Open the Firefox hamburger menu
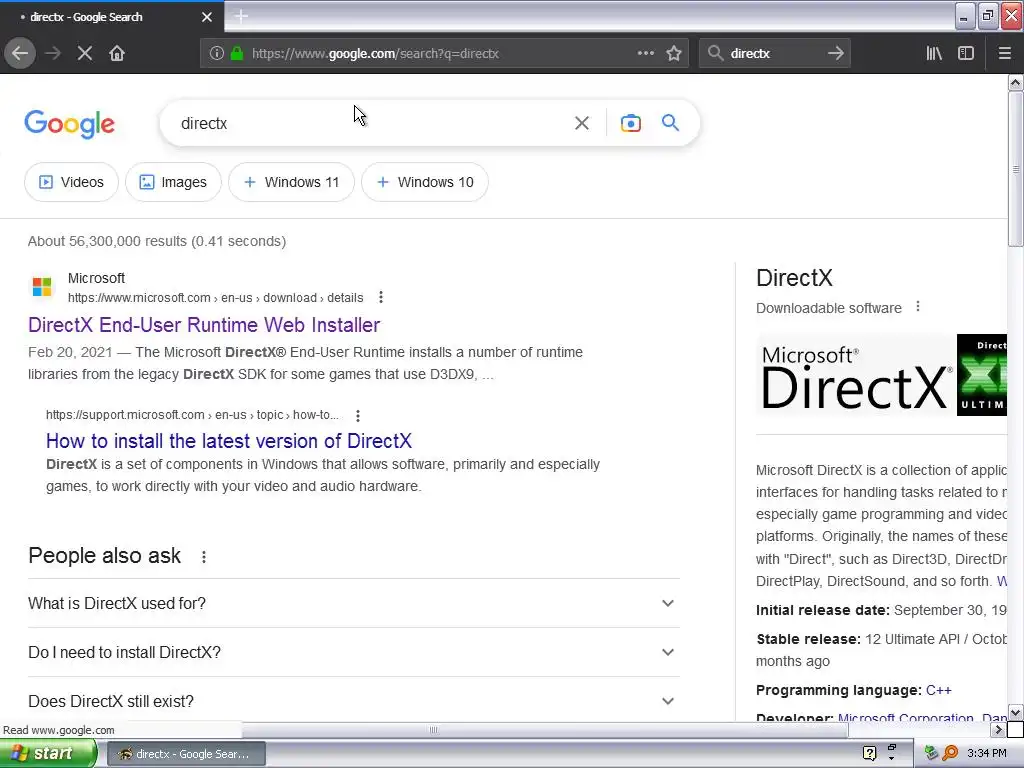This screenshot has width=1024, height=768. pos(1004,53)
